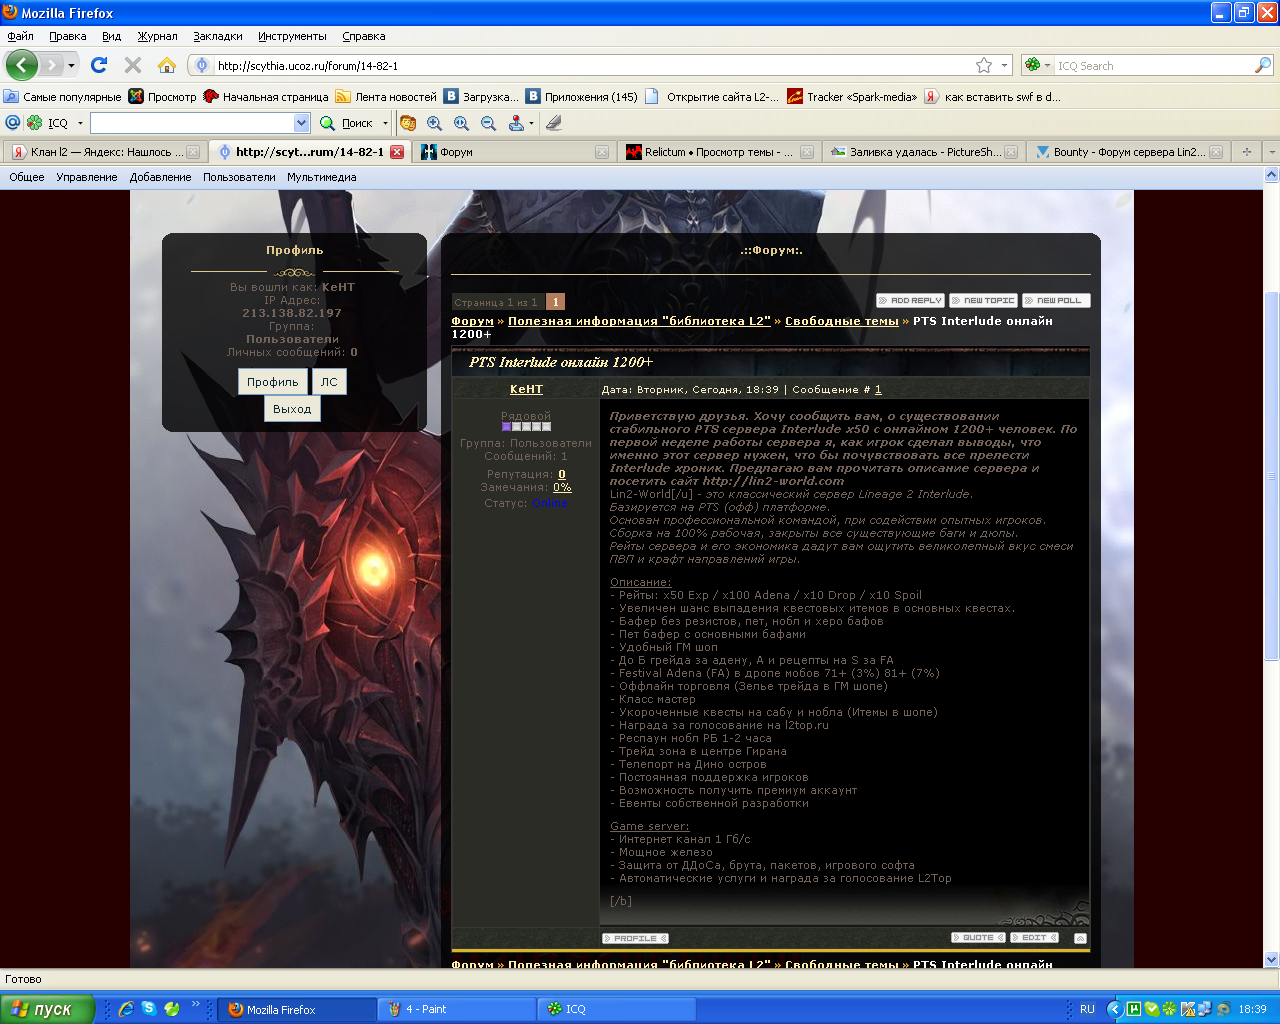This screenshot has width=1280, height=1024.
Task: Close the 'Клан l2 — Яндекс' tab
Action: (x=193, y=152)
